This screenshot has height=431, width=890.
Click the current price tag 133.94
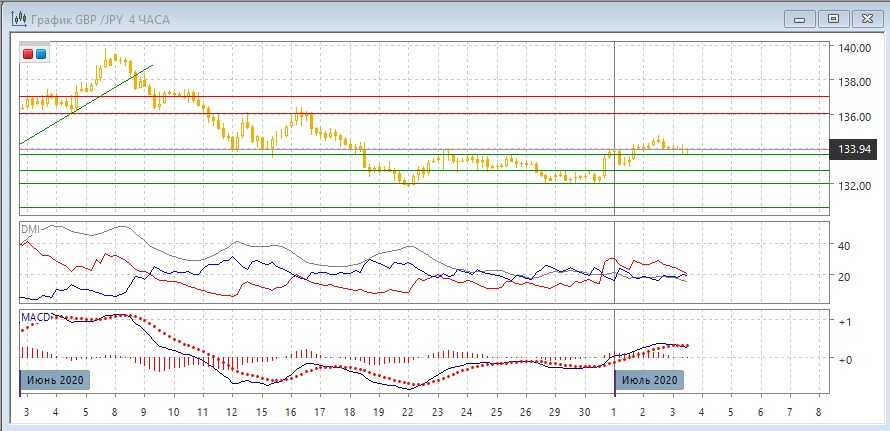[853, 149]
